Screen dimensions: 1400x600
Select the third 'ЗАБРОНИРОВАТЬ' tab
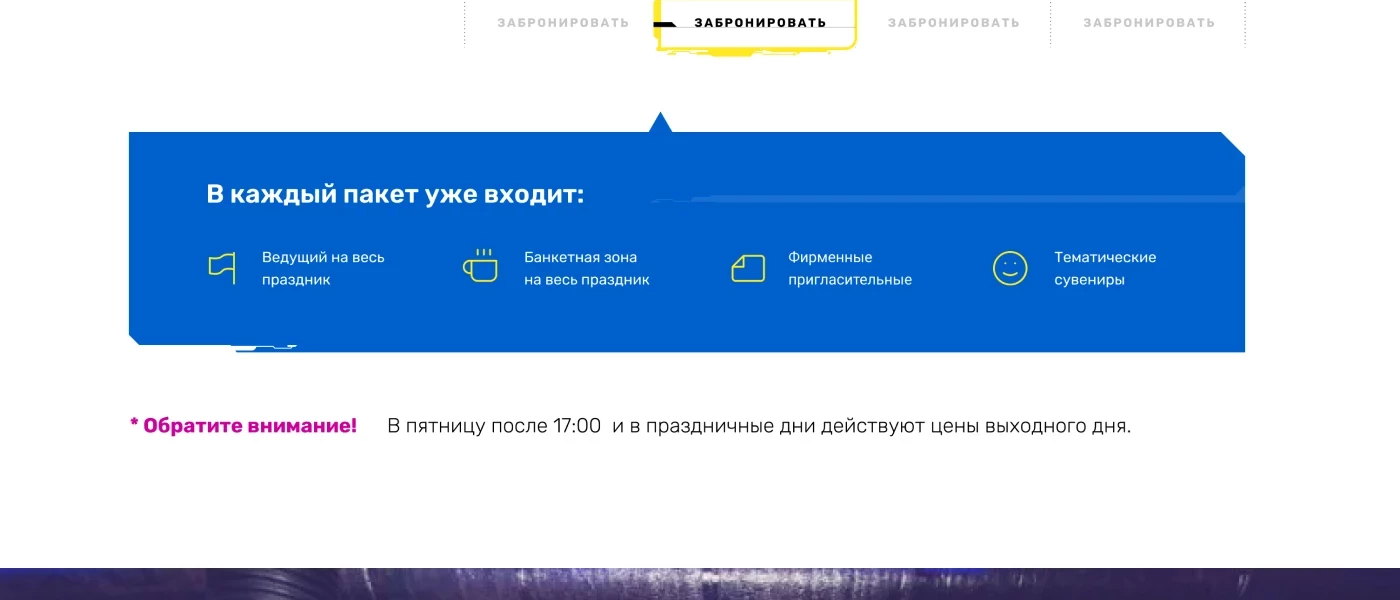951,21
